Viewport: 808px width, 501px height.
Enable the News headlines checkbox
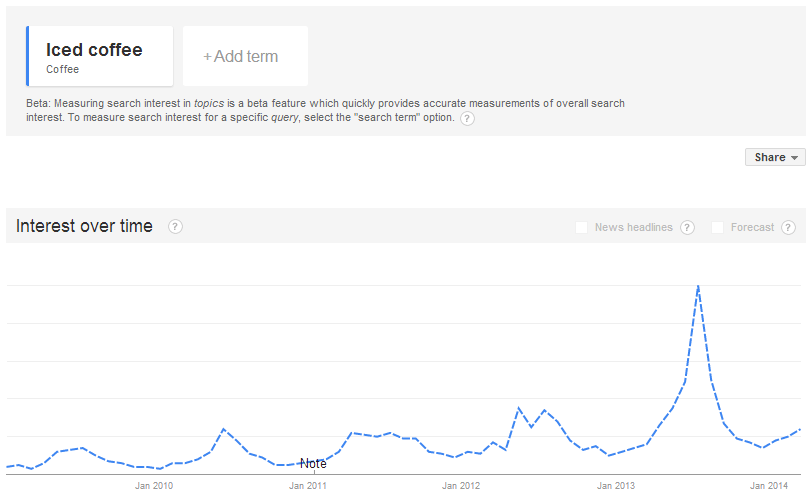pyautogui.click(x=581, y=227)
